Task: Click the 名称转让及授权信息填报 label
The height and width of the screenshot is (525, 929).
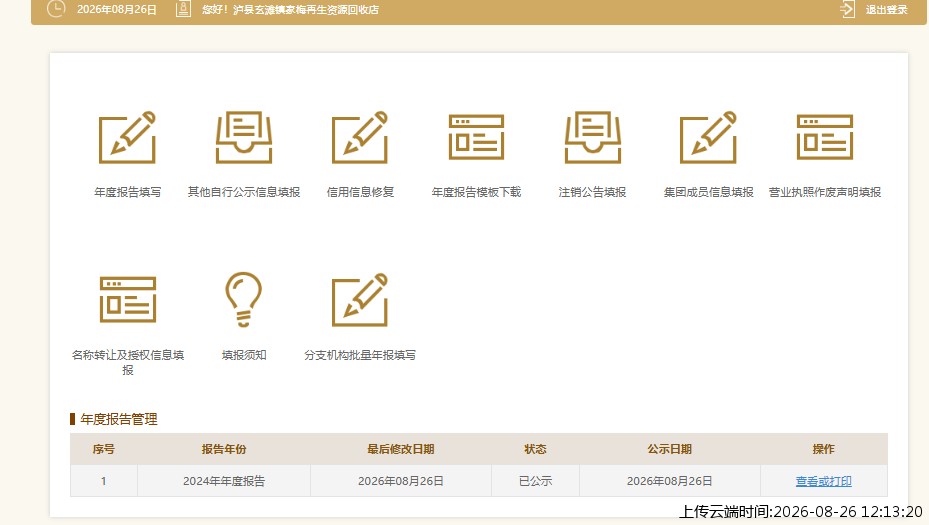Action: click(x=127, y=362)
